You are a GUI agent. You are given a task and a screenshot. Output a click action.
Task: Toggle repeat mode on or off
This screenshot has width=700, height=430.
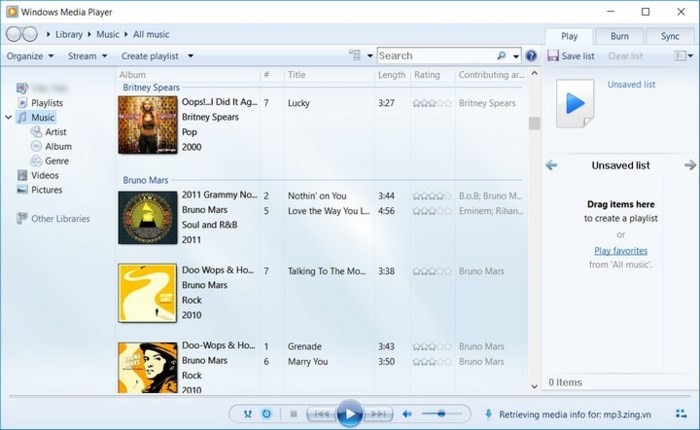(267, 413)
